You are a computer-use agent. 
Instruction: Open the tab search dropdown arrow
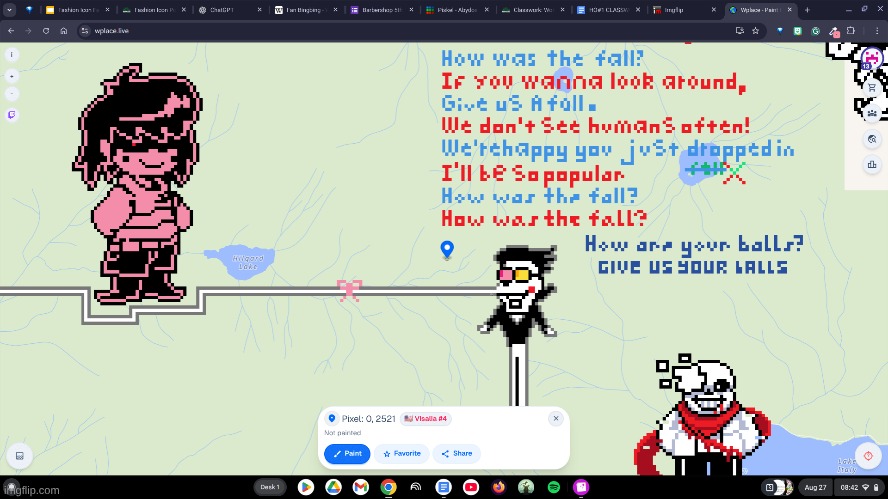9,10
